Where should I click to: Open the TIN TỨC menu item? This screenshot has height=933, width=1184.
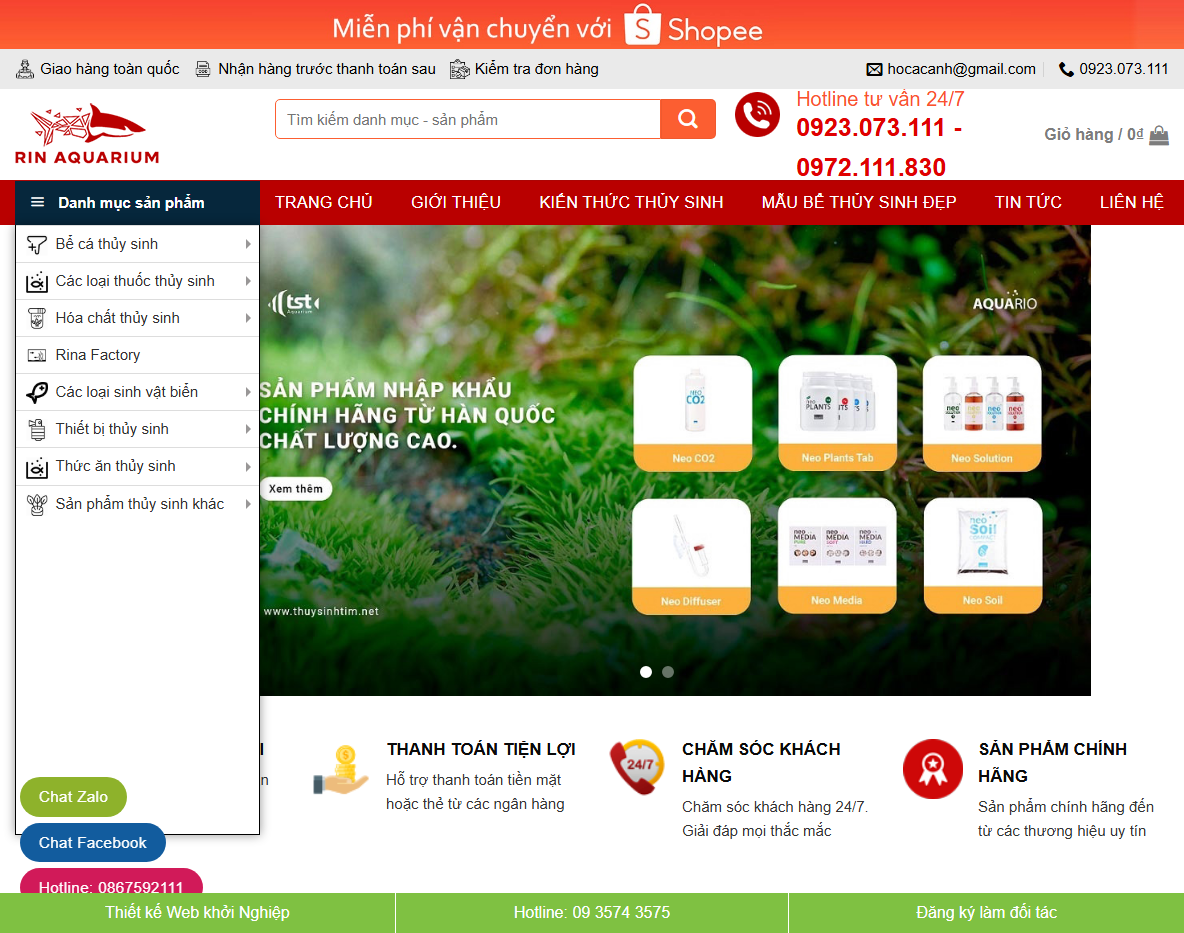1027,201
